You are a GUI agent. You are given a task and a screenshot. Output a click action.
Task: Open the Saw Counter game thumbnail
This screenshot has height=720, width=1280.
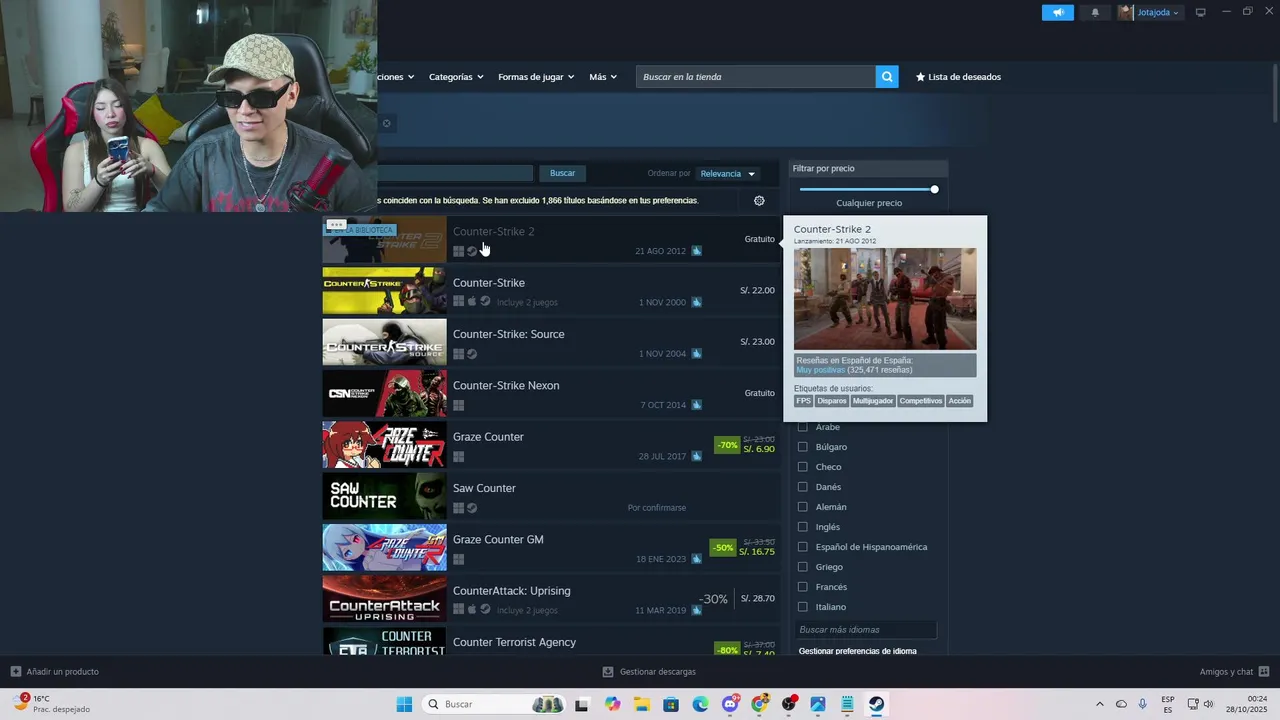coord(384,496)
